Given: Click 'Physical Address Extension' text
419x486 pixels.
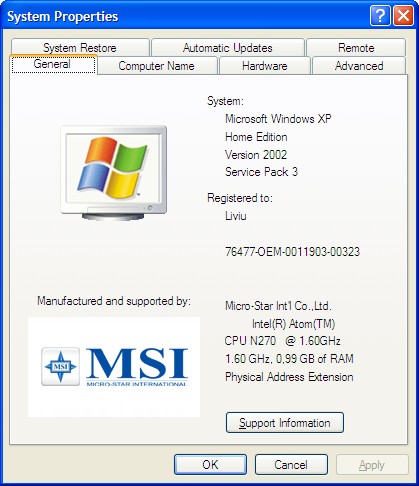Looking at the screenshot, I should [x=289, y=377].
